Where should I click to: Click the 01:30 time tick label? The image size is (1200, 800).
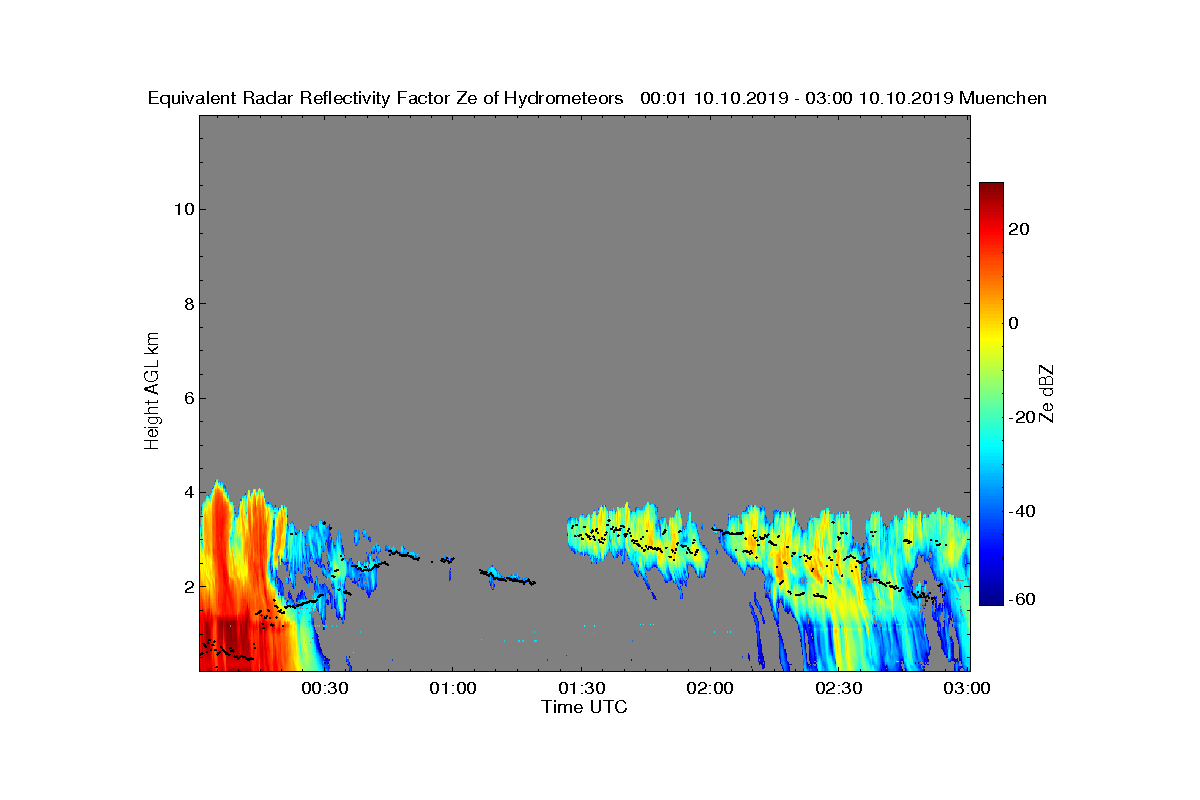[x=581, y=688]
